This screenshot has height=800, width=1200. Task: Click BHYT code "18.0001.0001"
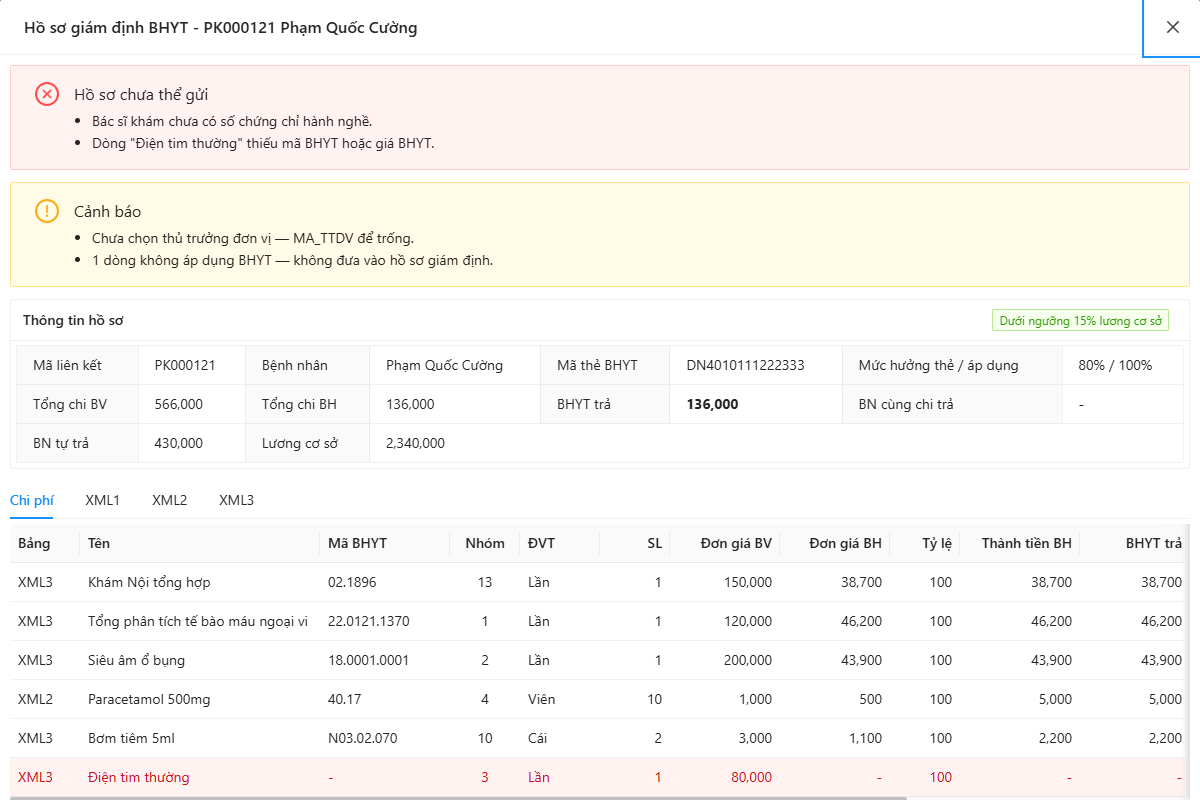368,660
